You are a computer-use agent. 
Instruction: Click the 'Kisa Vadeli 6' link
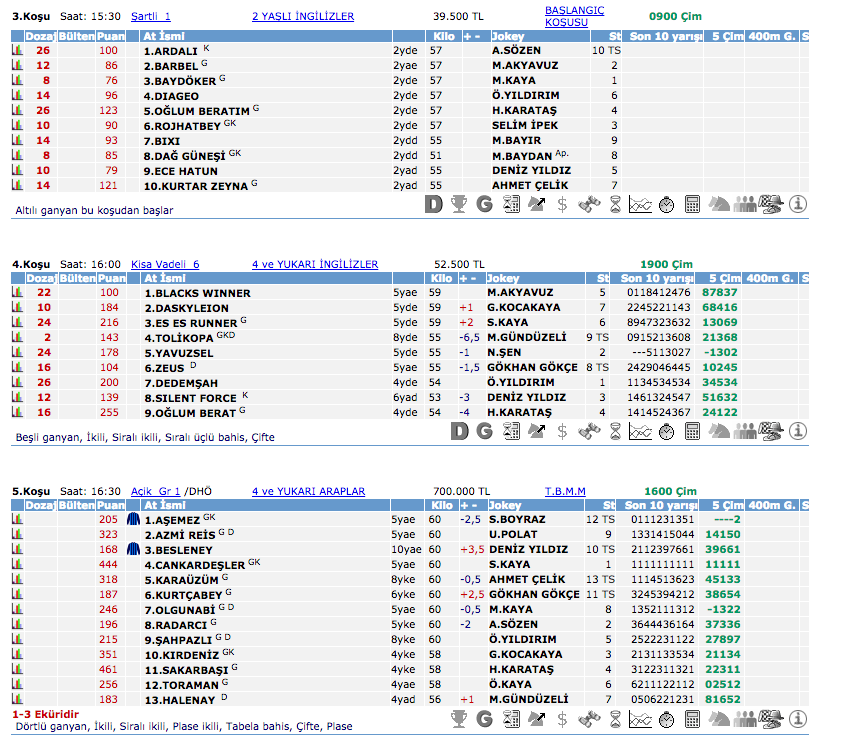(165, 264)
